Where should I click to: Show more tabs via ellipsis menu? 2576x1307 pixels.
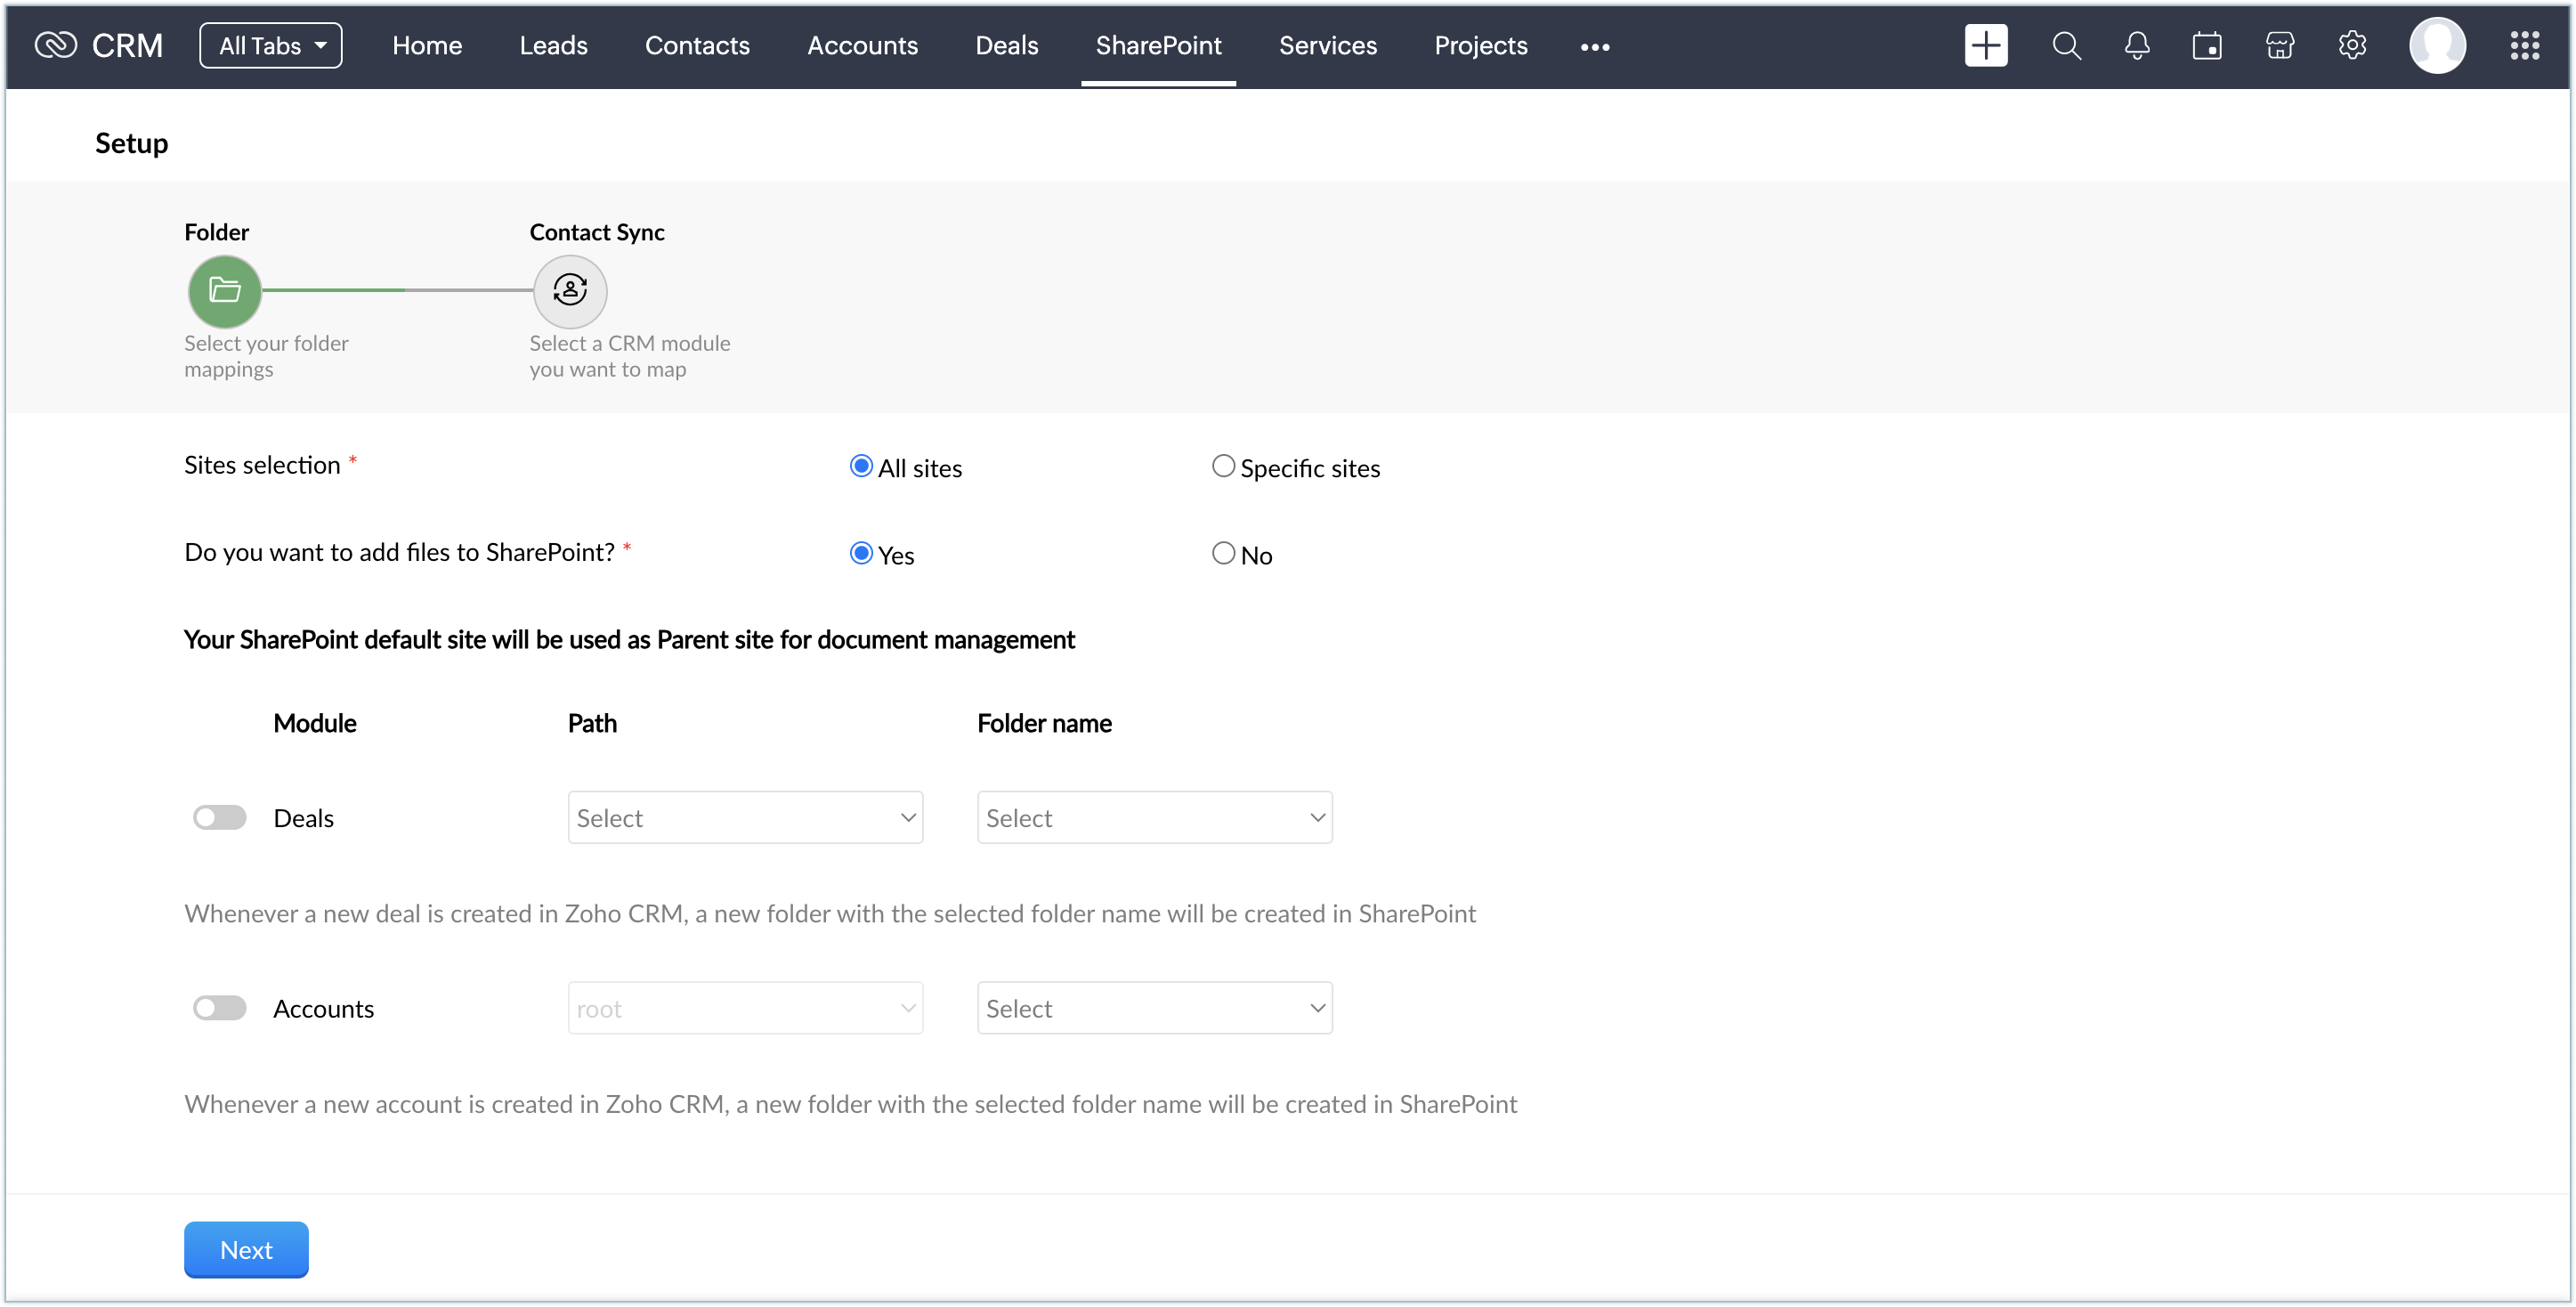tap(1595, 47)
